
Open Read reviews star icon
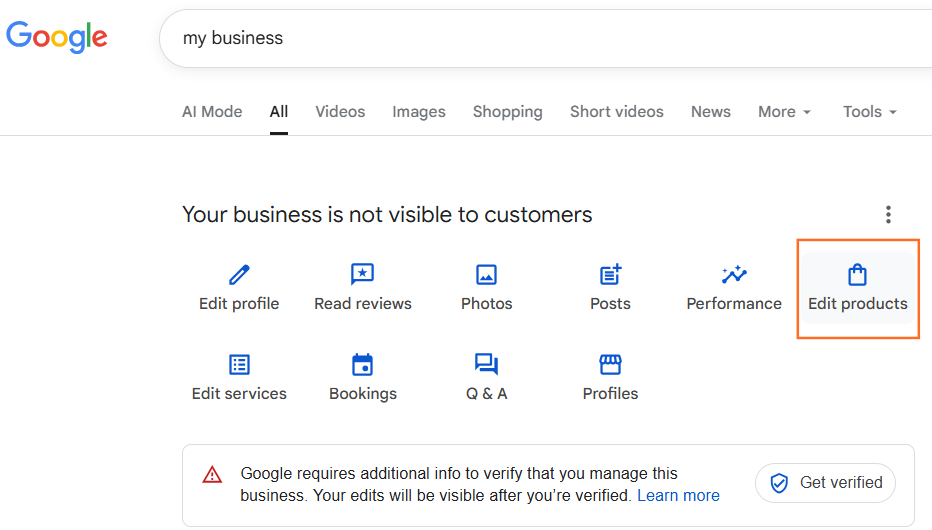tap(363, 275)
